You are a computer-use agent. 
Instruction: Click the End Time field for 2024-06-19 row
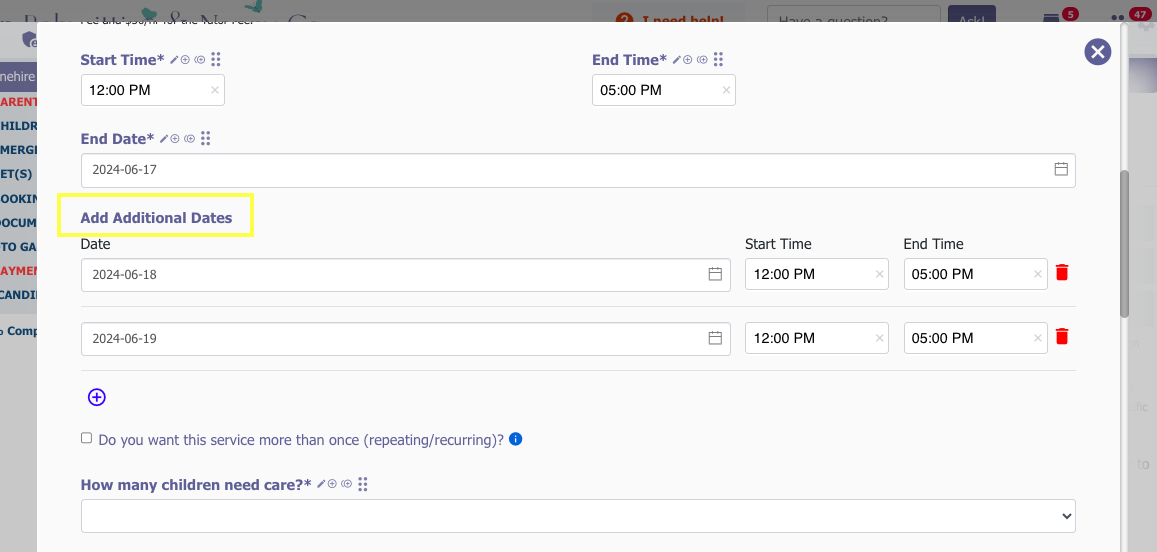968,338
